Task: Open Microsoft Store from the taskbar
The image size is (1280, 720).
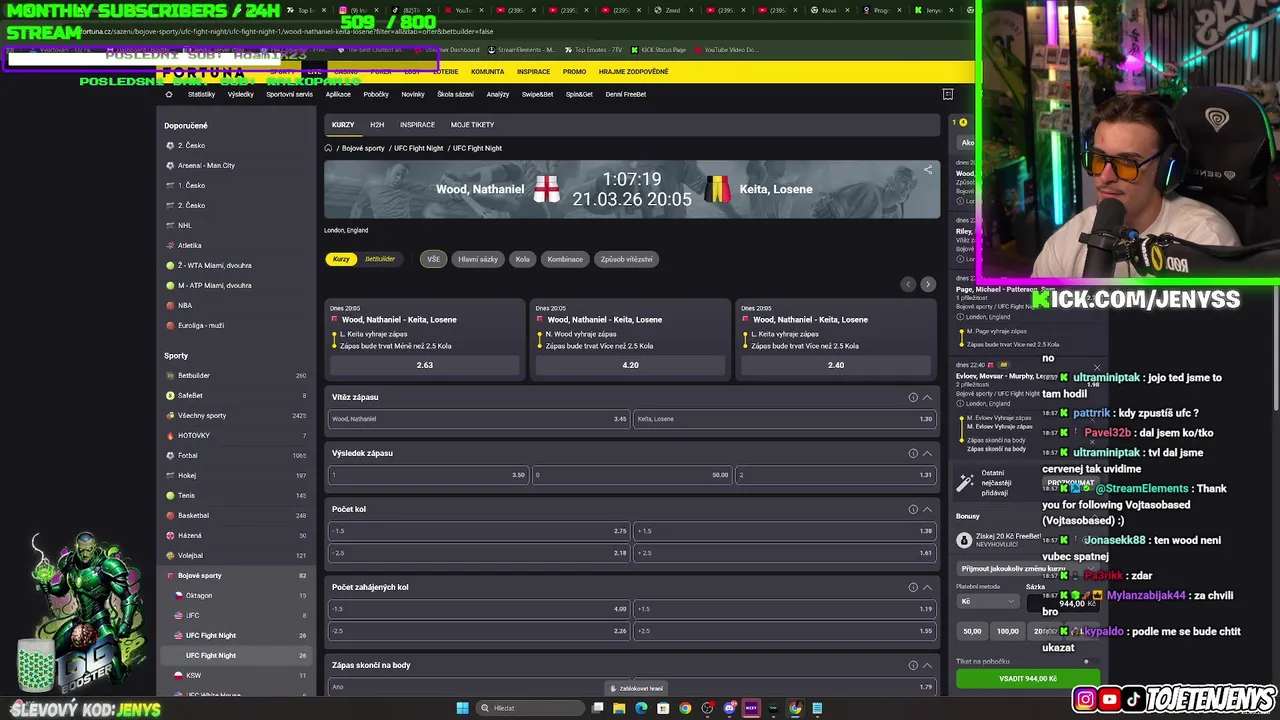Action: pyautogui.click(x=663, y=708)
